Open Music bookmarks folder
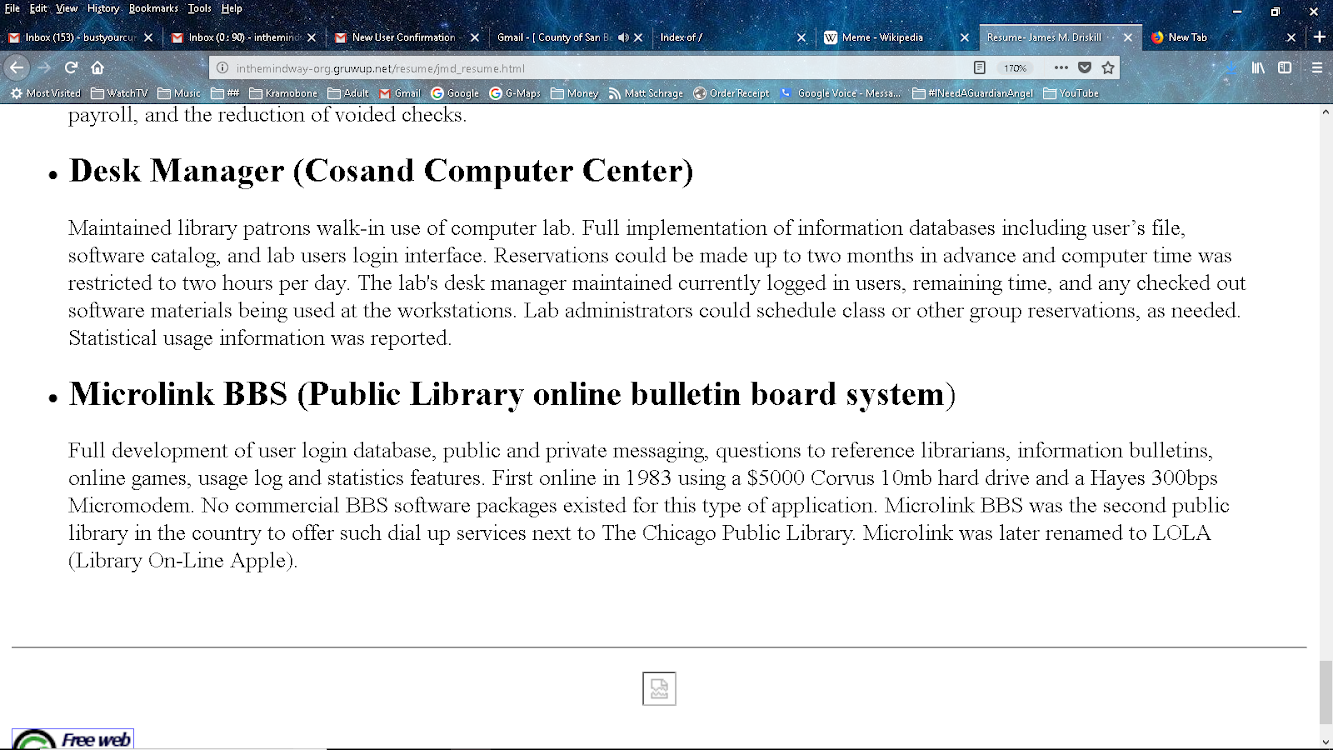This screenshot has height=750, width=1333. [x=179, y=93]
